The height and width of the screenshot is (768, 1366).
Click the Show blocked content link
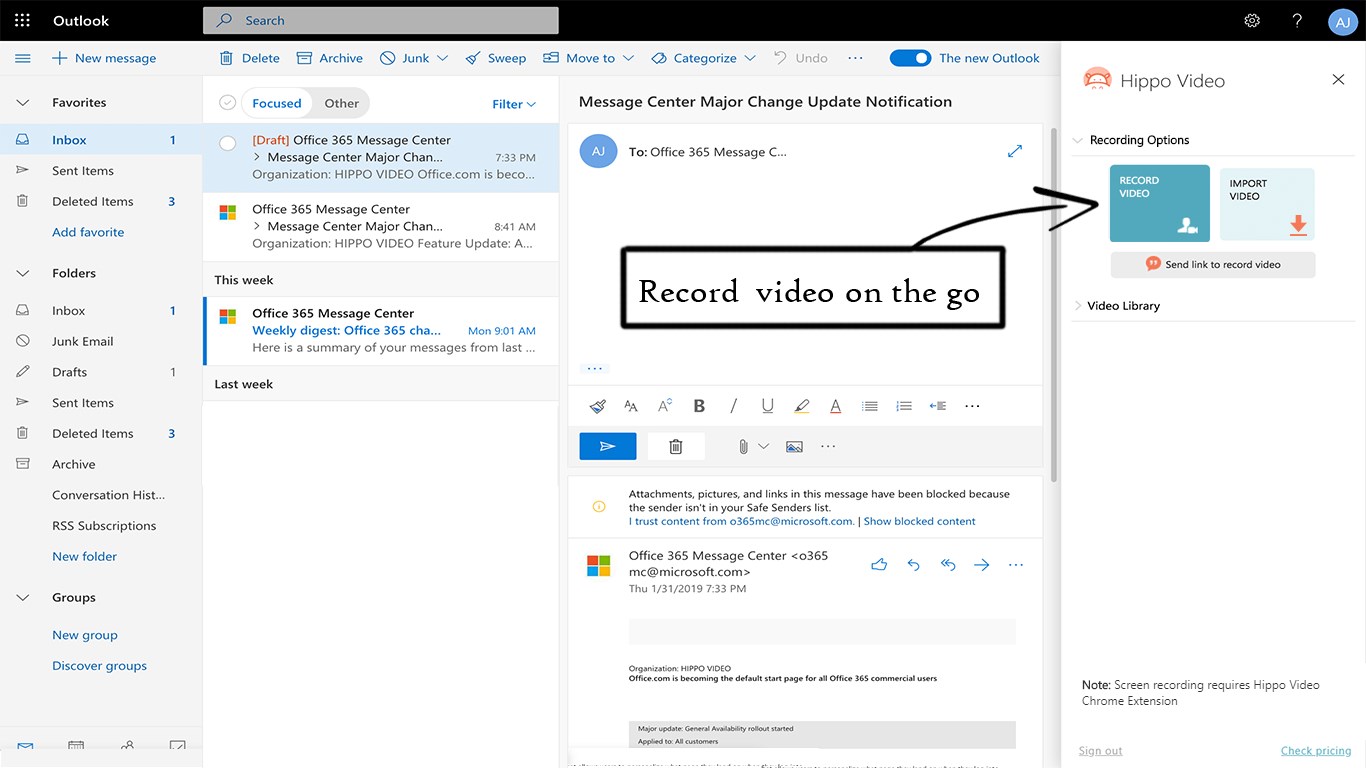tap(920, 521)
